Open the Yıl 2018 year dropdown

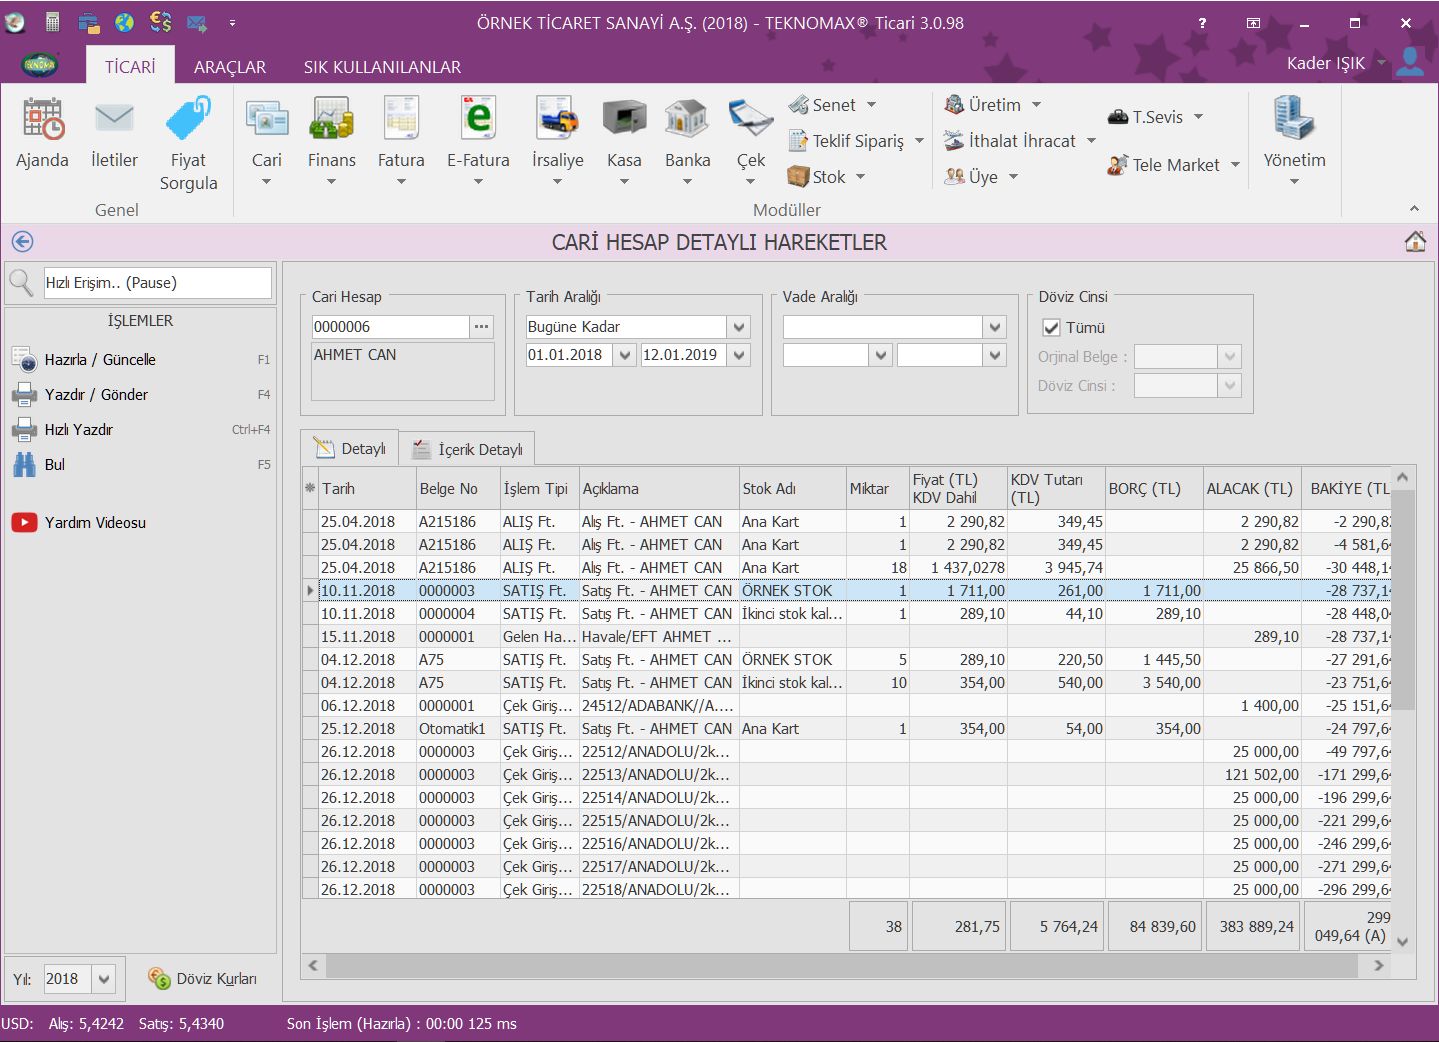click(x=104, y=979)
